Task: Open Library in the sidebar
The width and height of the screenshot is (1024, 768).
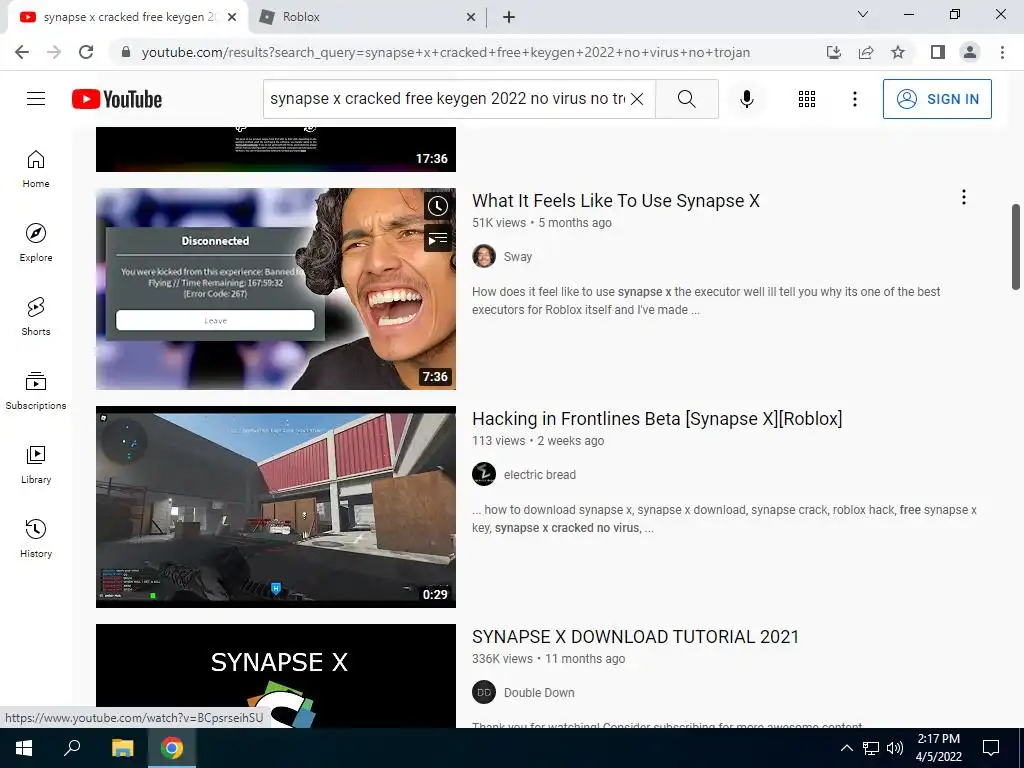Action: 36,464
